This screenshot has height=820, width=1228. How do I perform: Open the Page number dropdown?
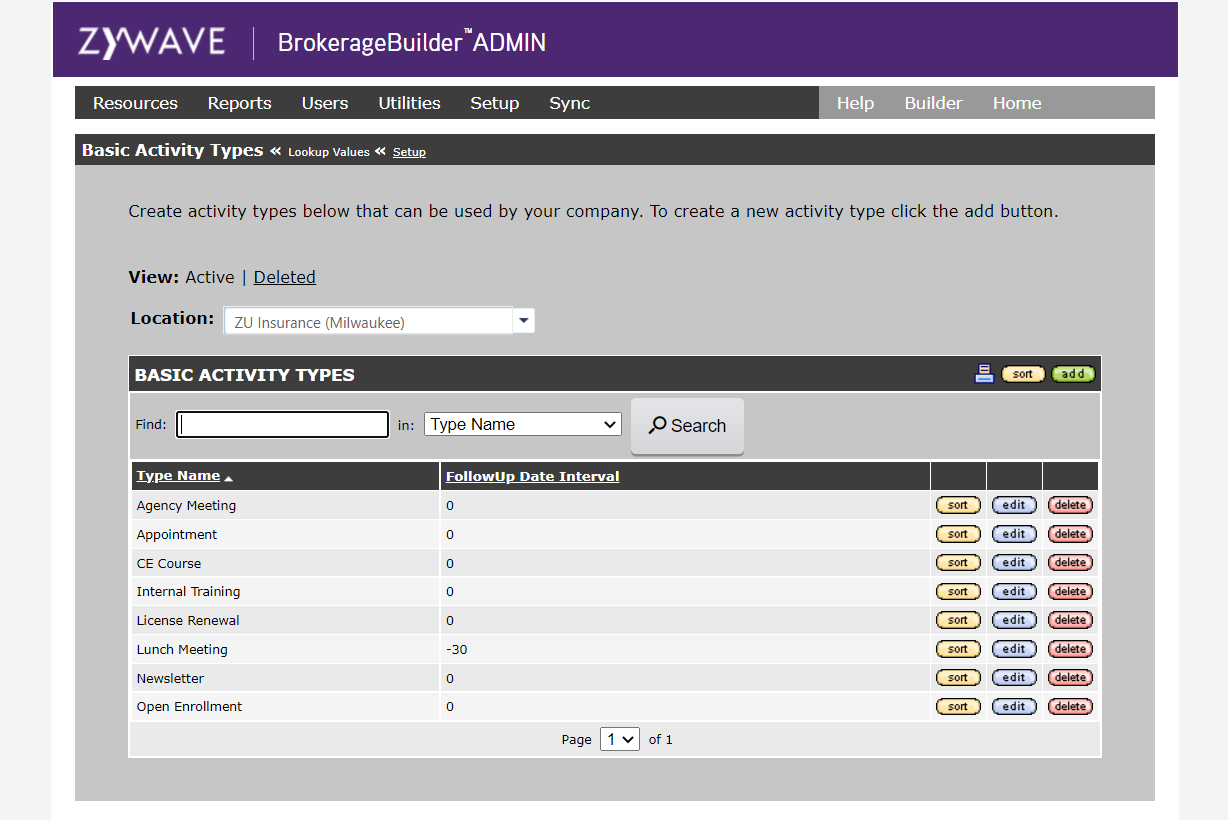pos(619,738)
